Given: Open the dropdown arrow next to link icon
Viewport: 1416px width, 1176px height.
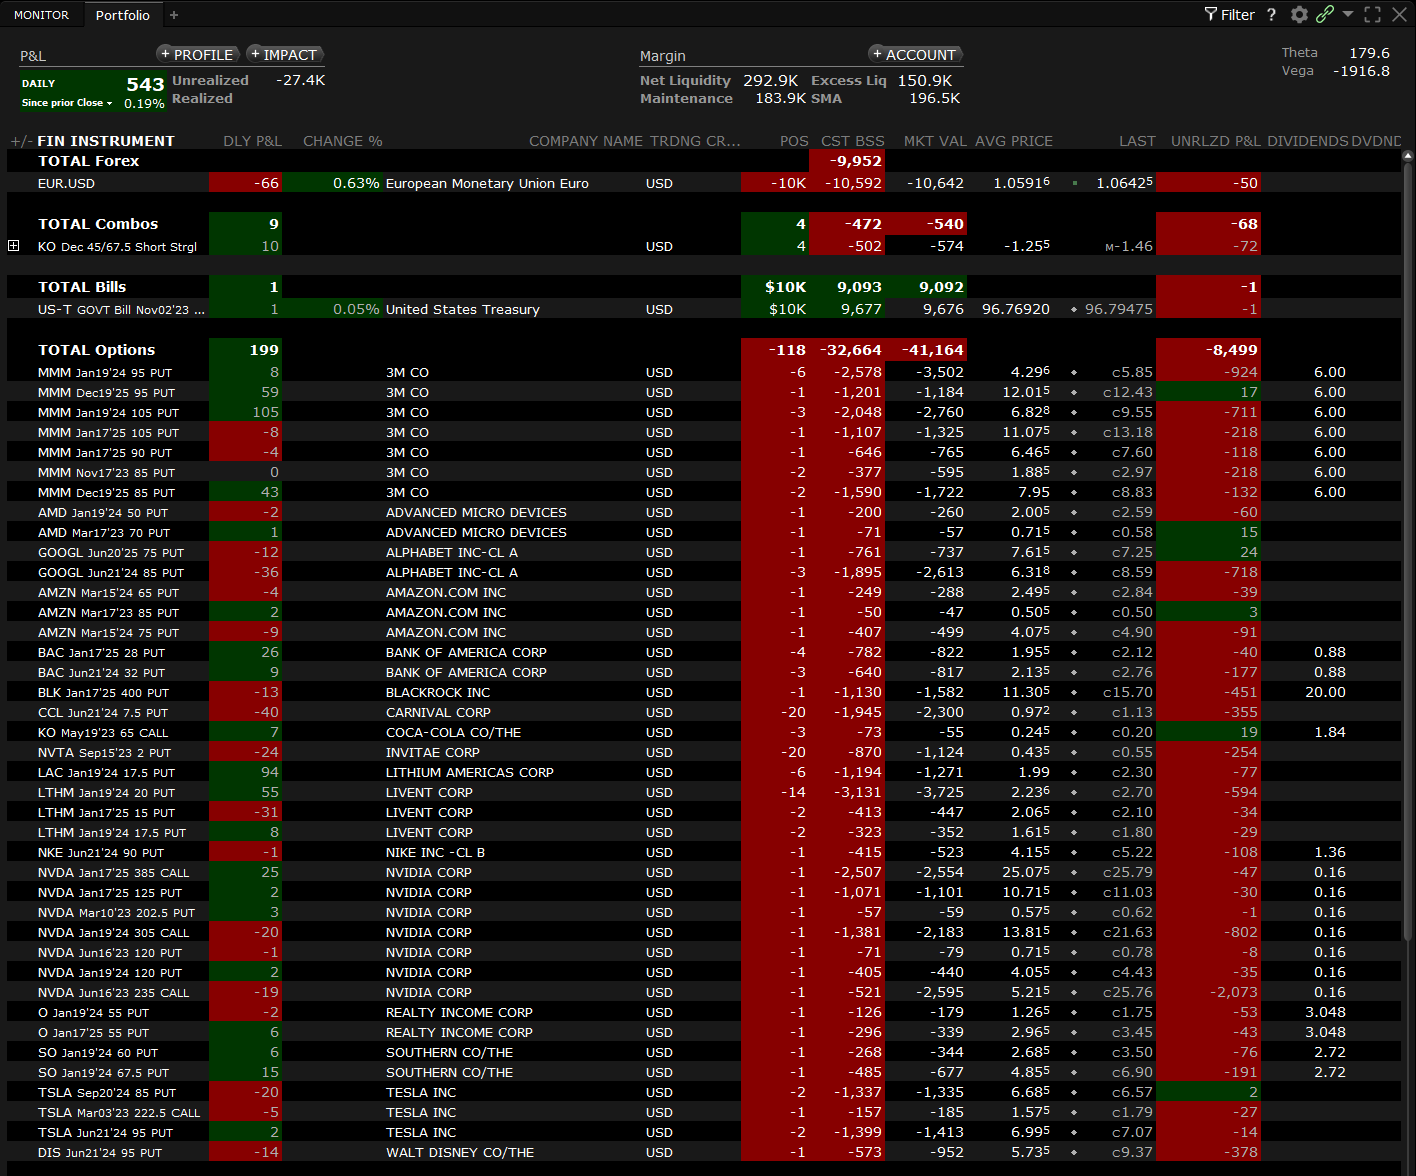Looking at the screenshot, I should coord(1348,15).
